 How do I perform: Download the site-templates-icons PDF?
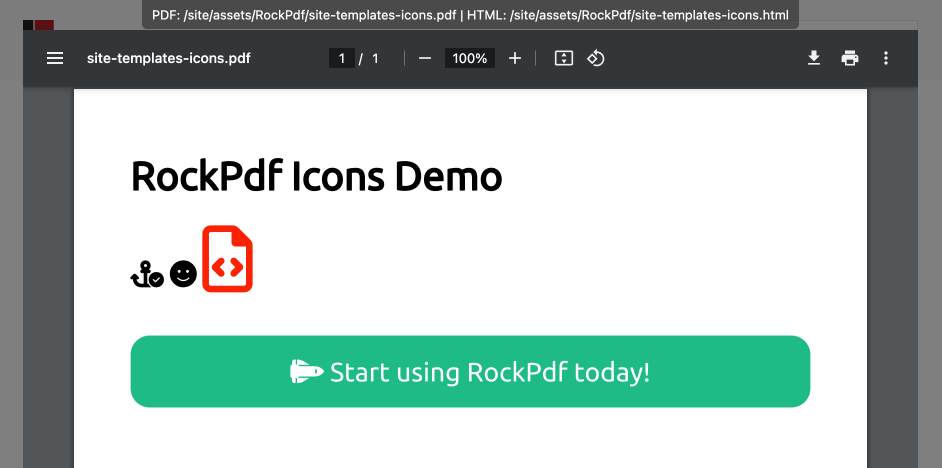(813, 58)
